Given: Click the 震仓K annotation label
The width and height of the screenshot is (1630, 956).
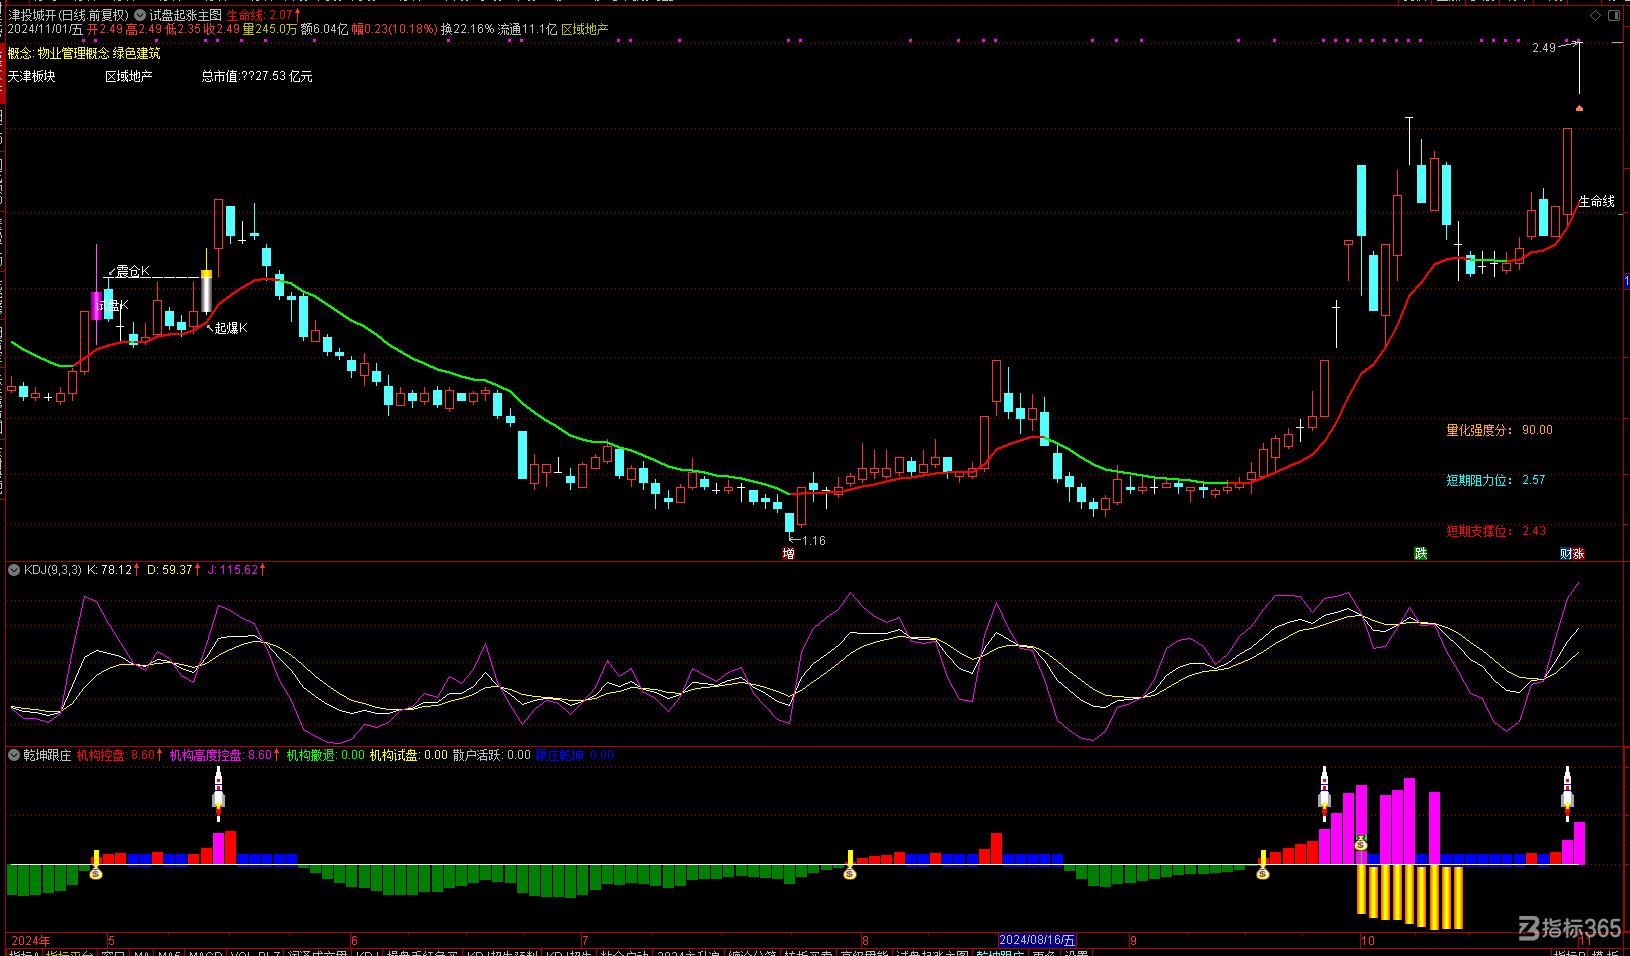Looking at the screenshot, I should click(132, 271).
